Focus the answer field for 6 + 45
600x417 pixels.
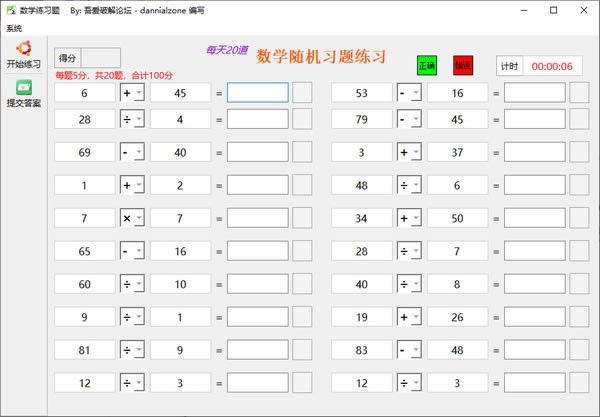[x=258, y=93]
